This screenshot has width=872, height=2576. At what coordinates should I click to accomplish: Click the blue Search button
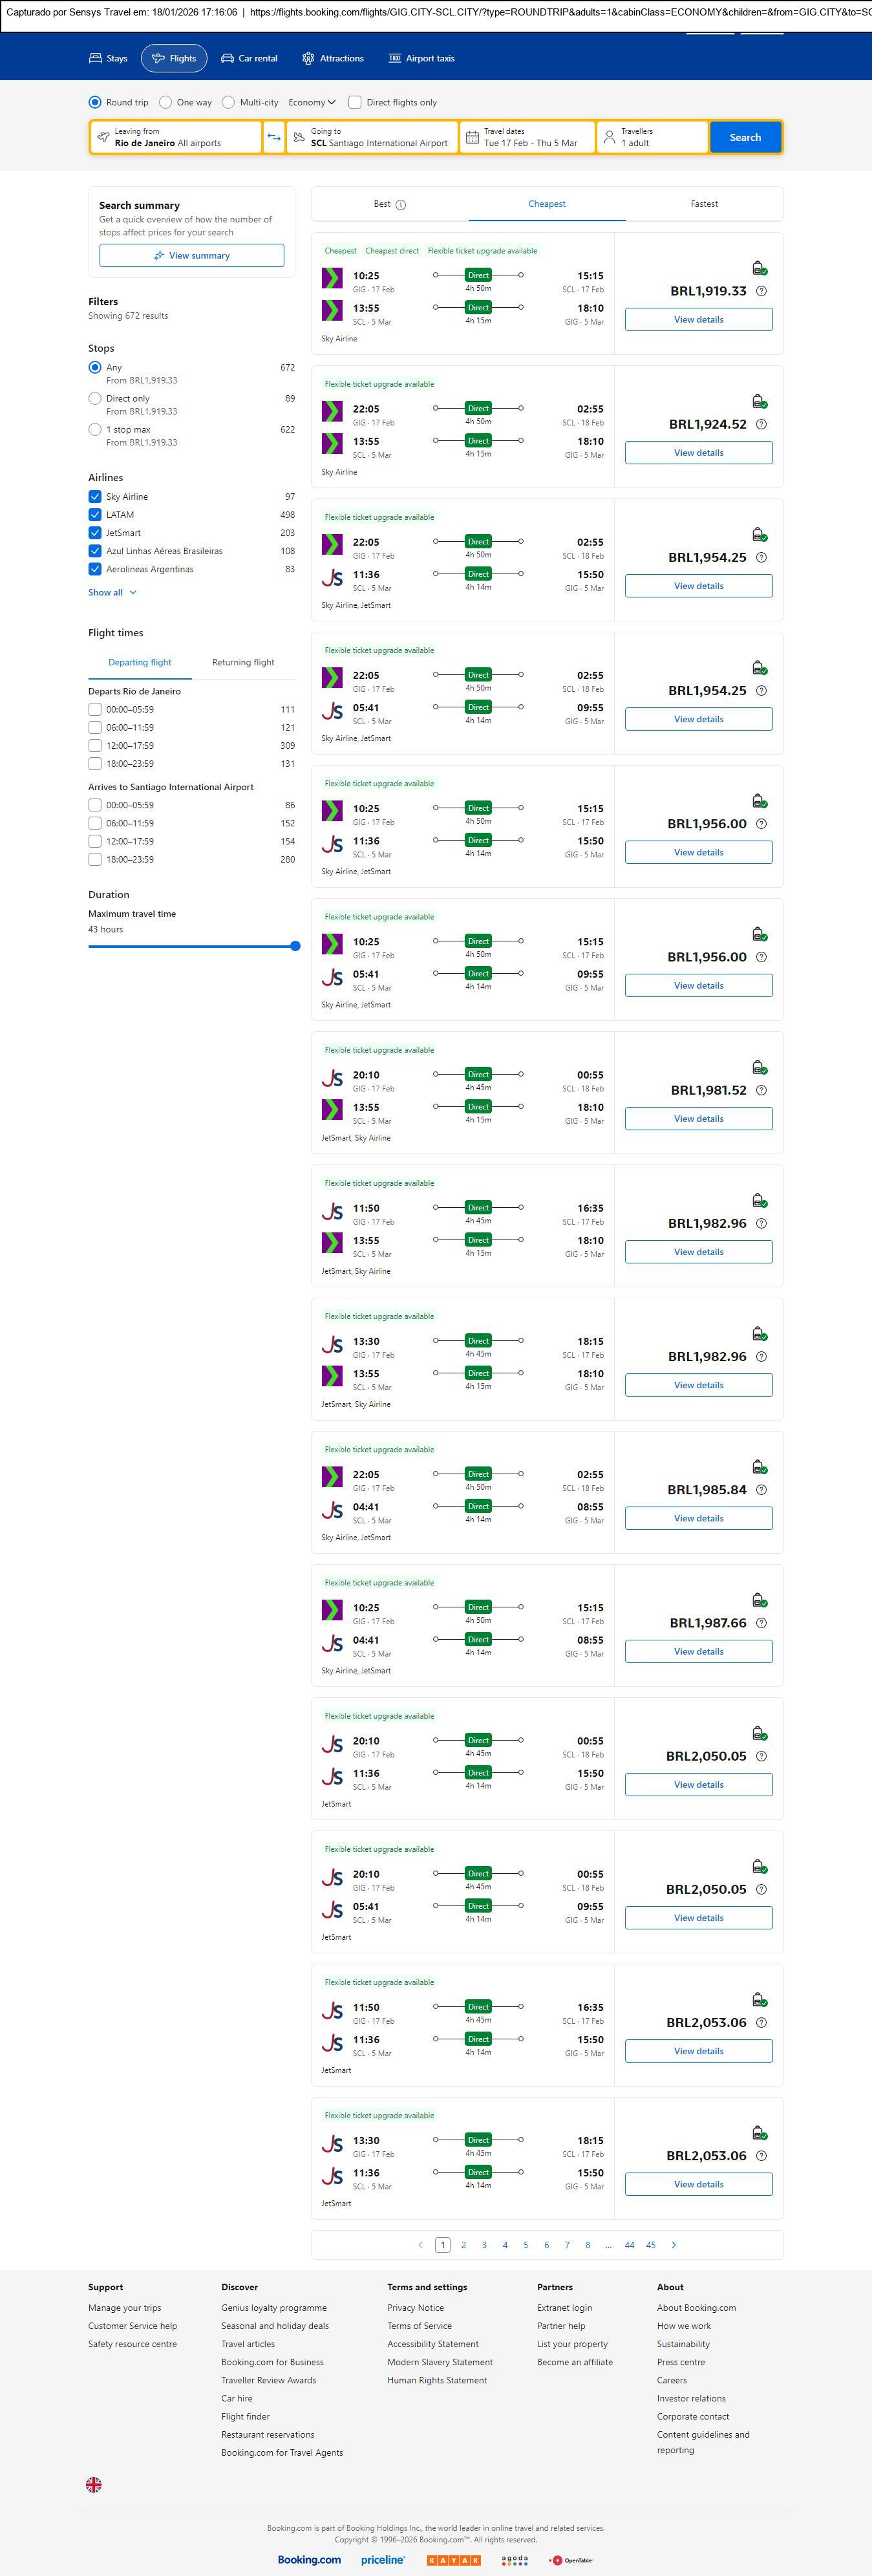[x=745, y=137]
